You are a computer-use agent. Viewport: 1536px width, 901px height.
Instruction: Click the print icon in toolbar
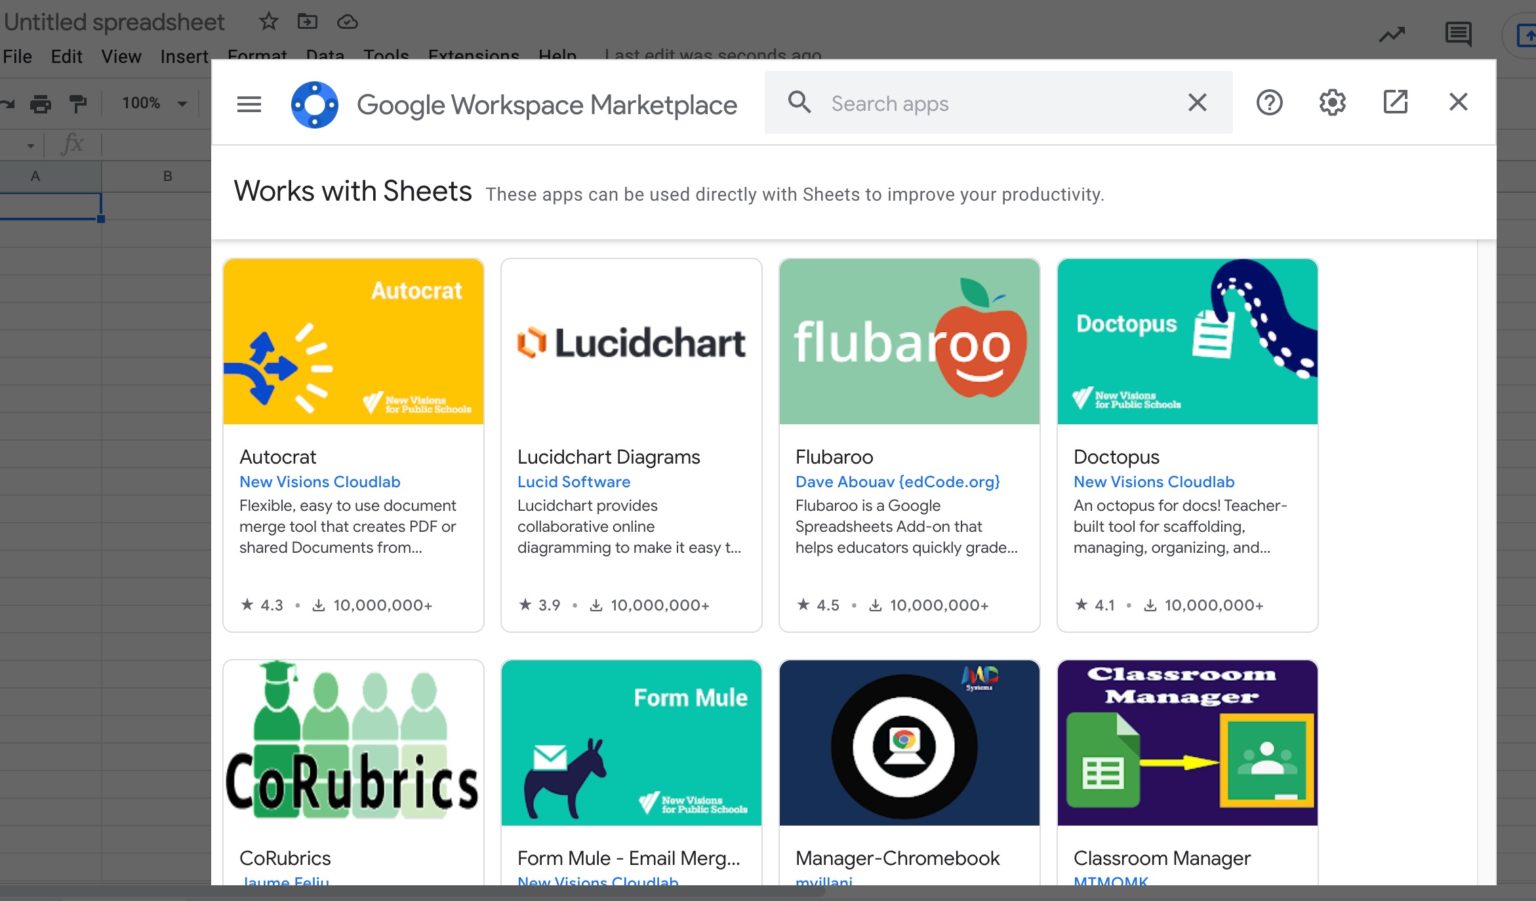(x=40, y=103)
